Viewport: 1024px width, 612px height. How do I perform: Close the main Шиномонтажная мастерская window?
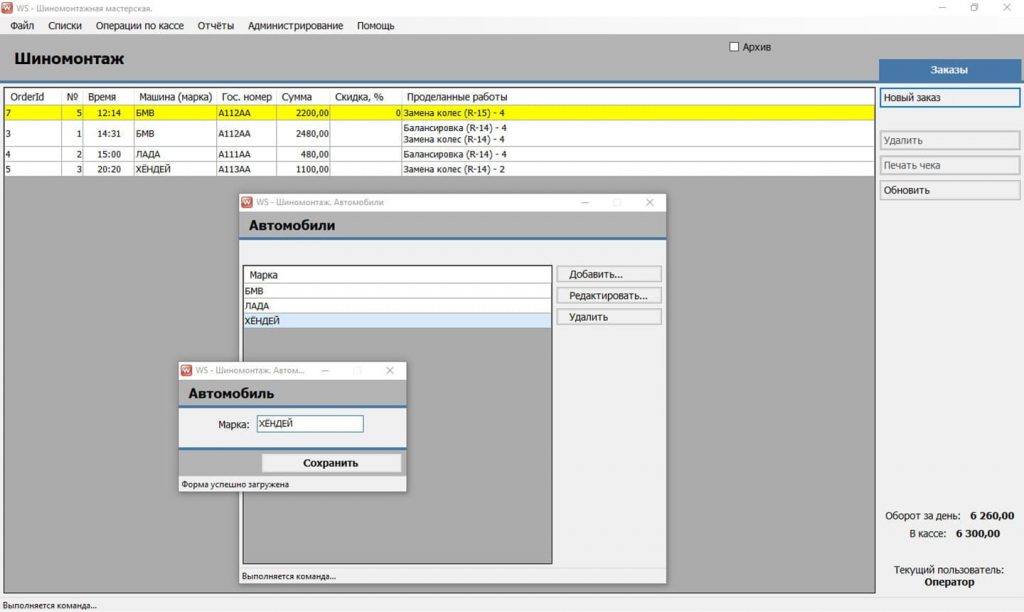pos(1007,8)
